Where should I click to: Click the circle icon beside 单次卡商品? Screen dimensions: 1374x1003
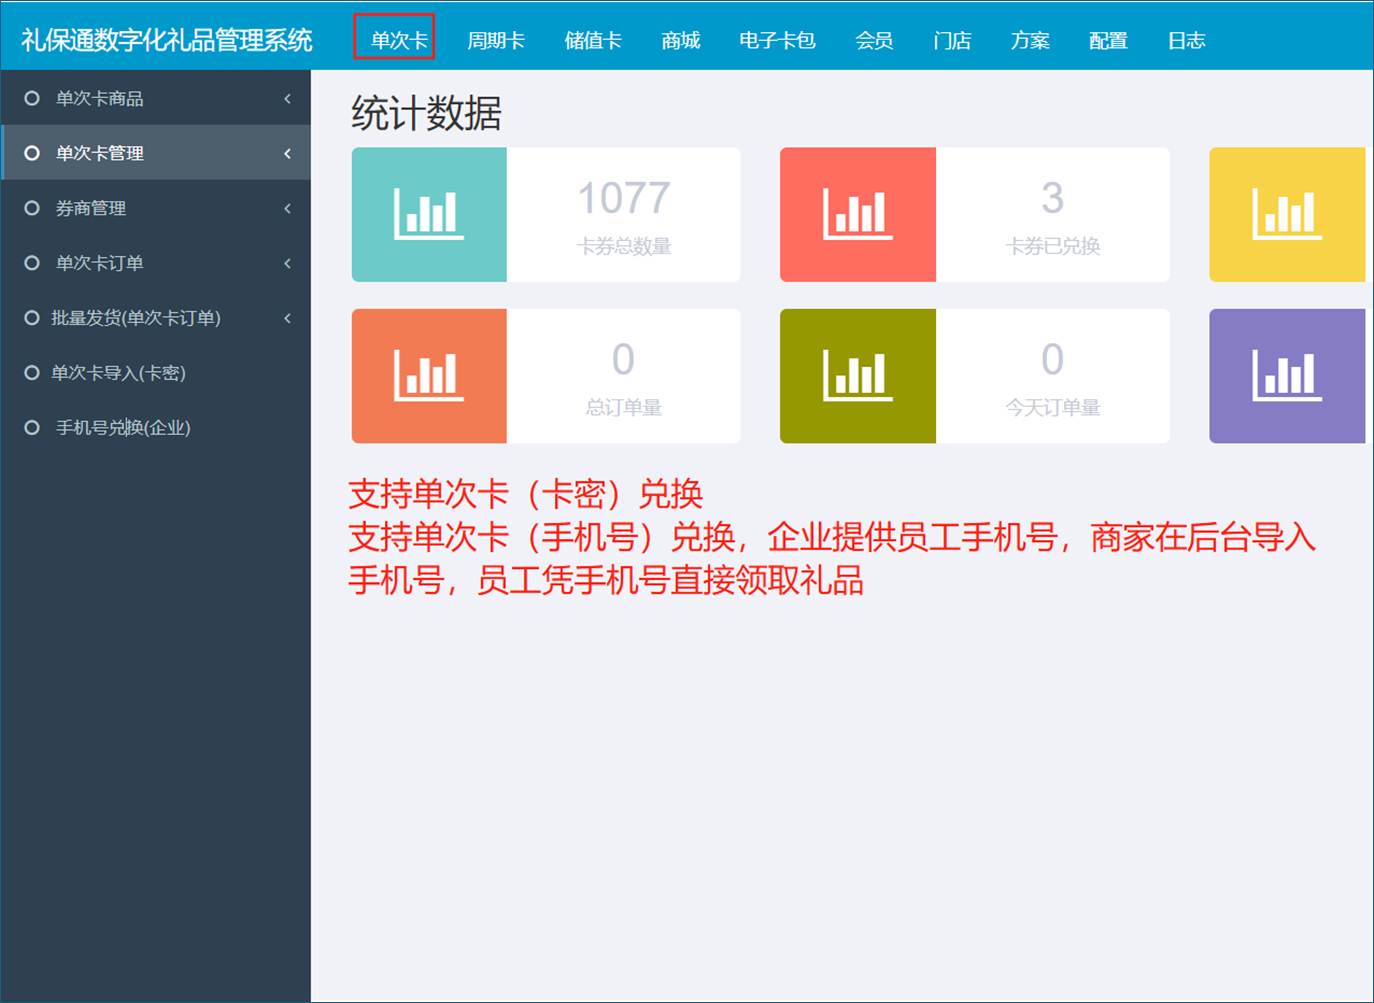(x=32, y=98)
